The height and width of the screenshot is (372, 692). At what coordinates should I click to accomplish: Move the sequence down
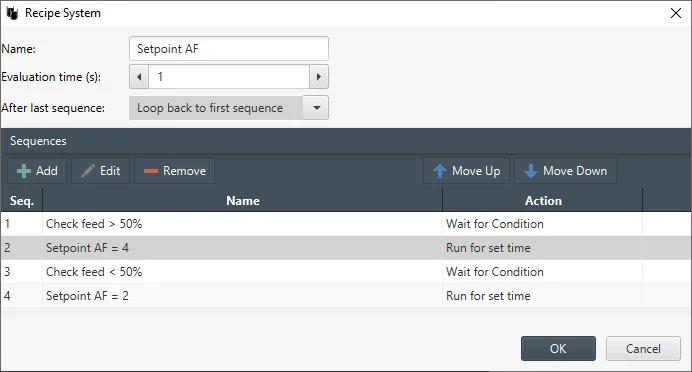pos(565,171)
